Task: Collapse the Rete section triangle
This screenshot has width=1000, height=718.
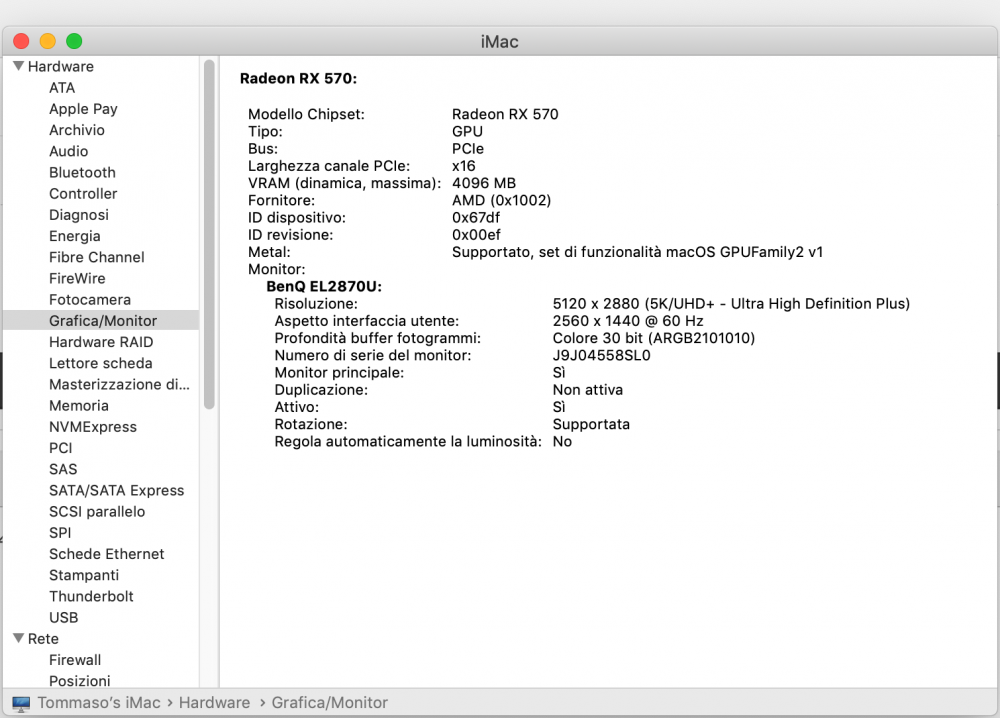Action: [x=18, y=638]
